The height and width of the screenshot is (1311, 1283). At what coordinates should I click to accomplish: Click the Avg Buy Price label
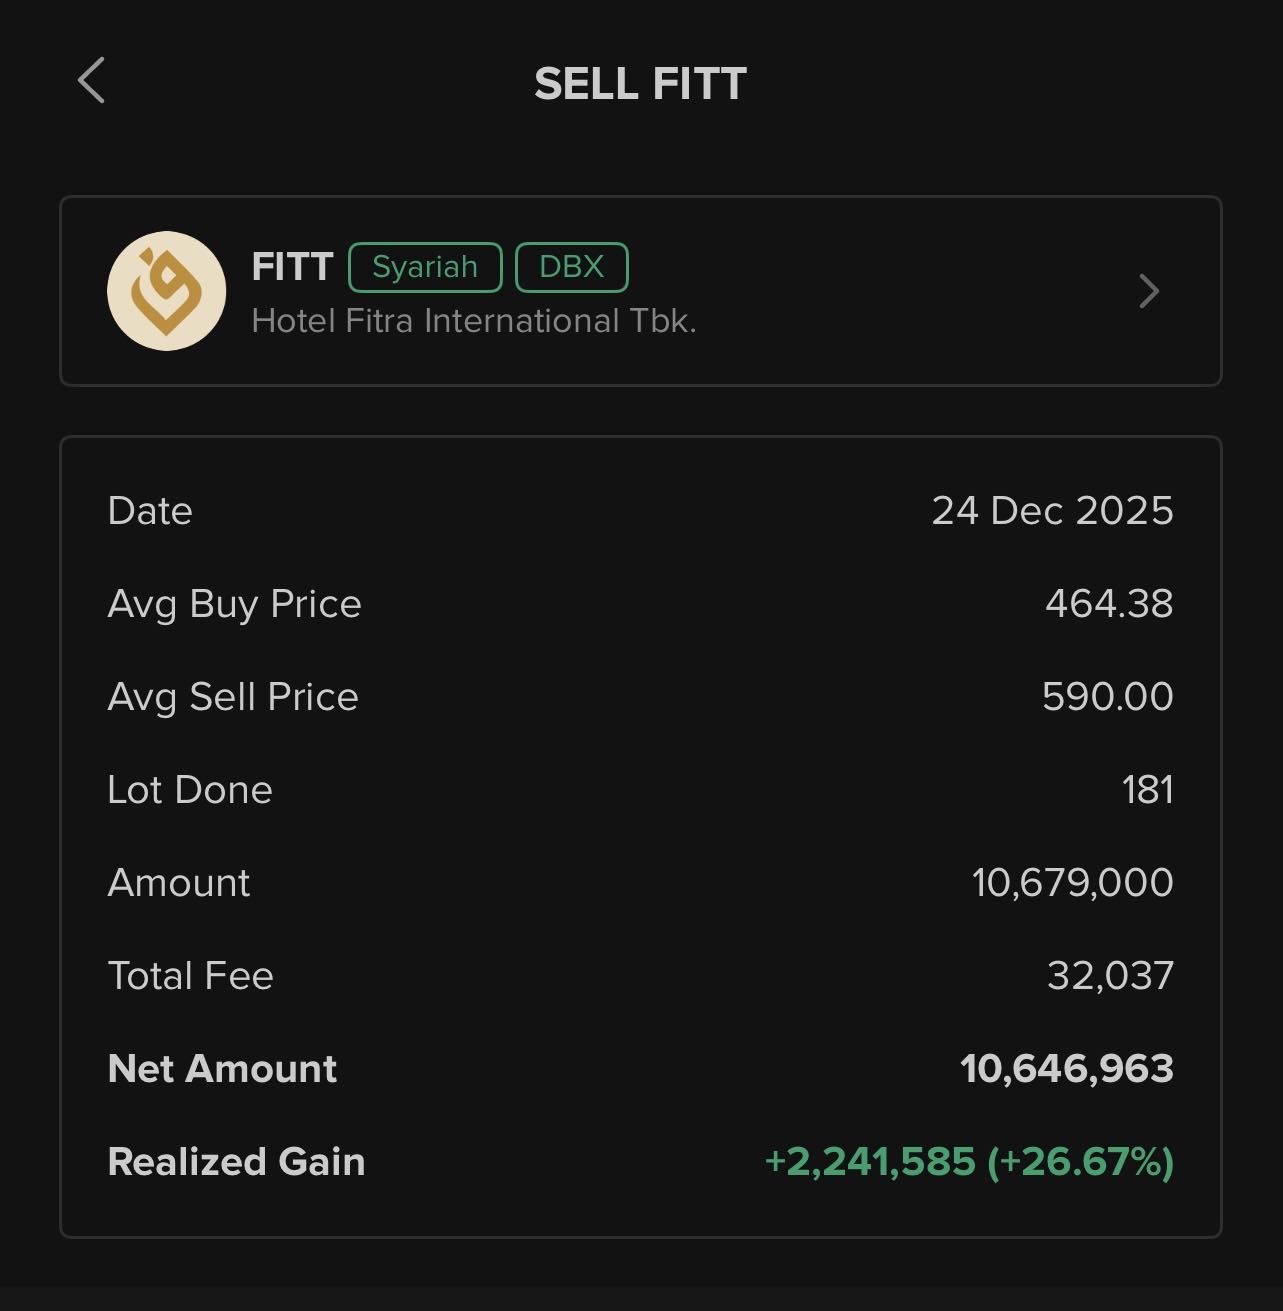point(234,604)
